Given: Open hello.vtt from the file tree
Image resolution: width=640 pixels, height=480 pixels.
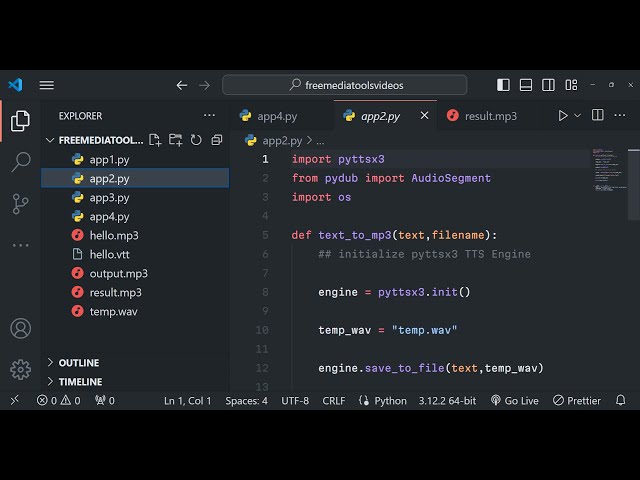Looking at the screenshot, I should tap(109, 254).
